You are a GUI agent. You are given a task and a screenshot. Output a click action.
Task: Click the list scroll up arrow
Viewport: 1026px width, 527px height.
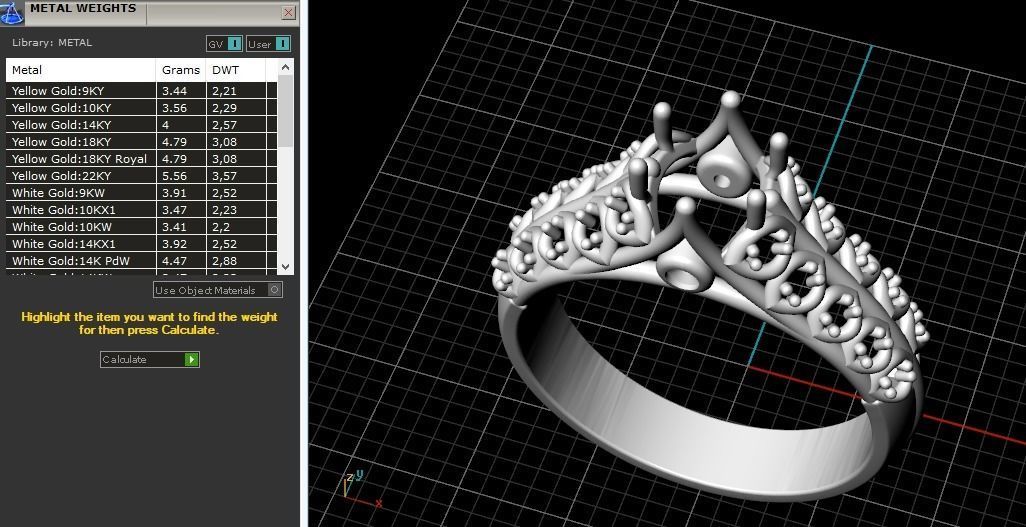285,67
